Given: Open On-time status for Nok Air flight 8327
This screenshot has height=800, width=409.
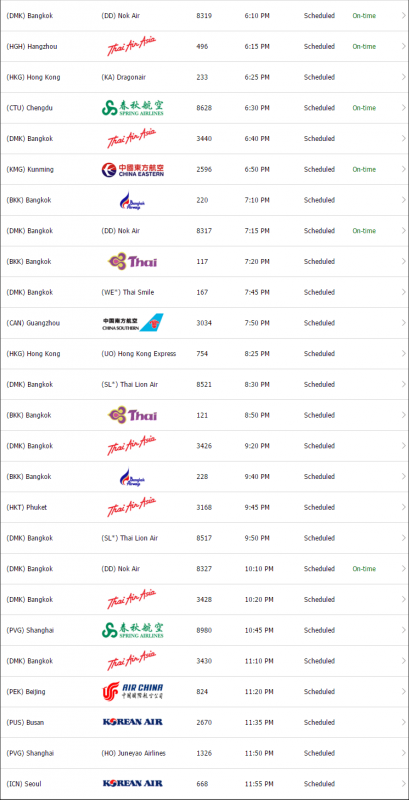Looking at the screenshot, I should point(364,569).
